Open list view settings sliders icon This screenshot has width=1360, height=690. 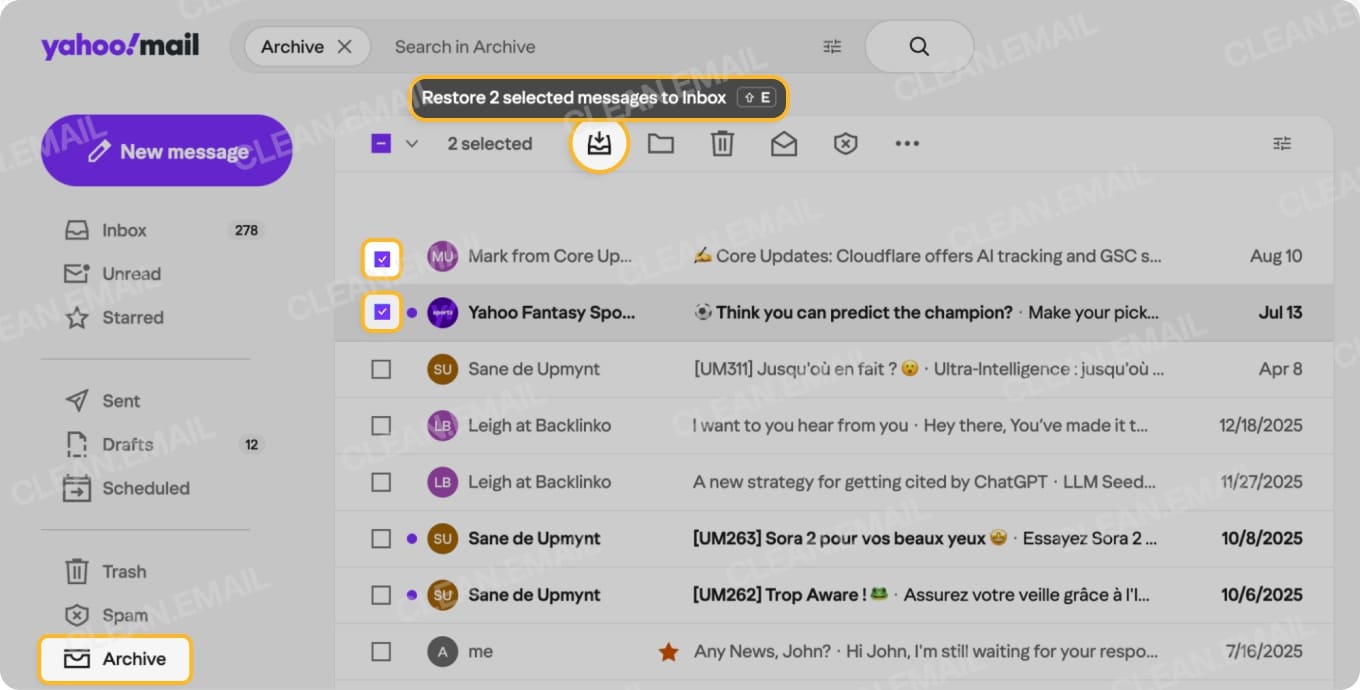[1282, 144]
